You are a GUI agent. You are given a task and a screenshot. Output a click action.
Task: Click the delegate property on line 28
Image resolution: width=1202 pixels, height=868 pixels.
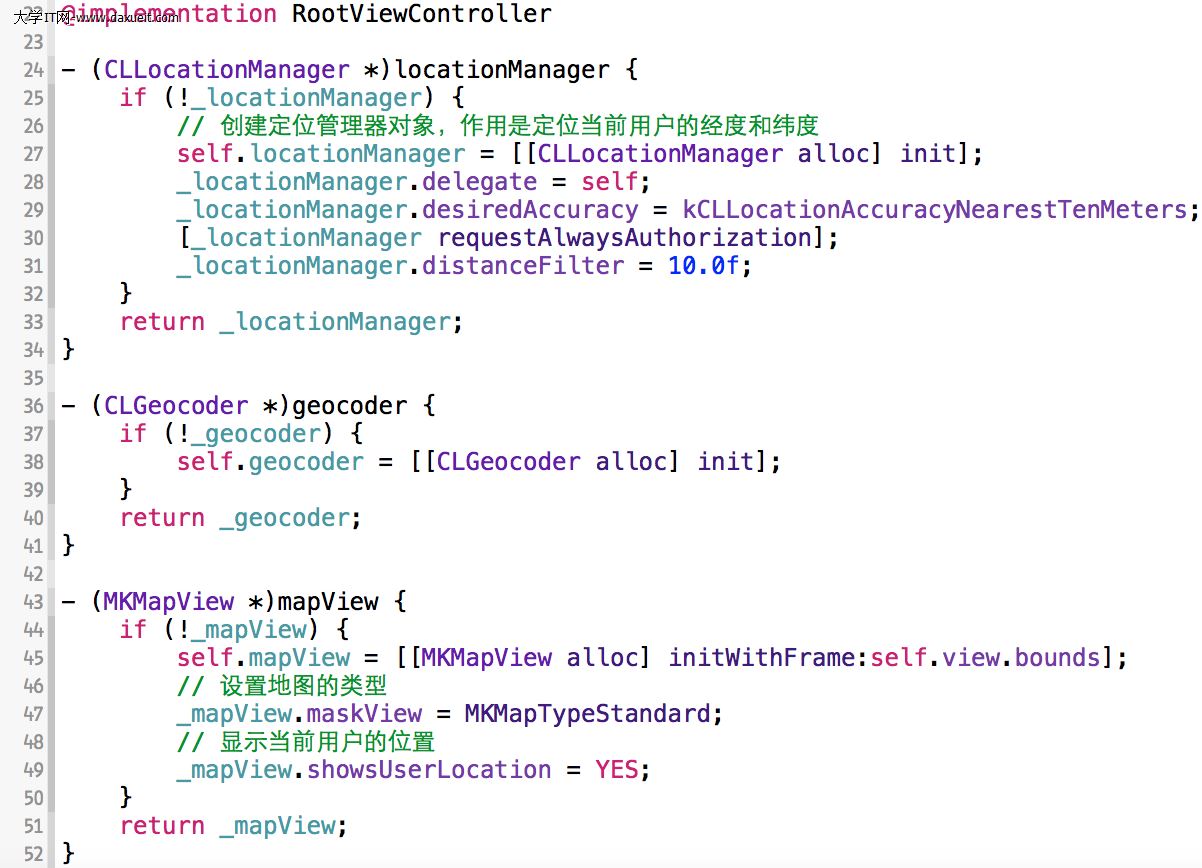(480, 182)
